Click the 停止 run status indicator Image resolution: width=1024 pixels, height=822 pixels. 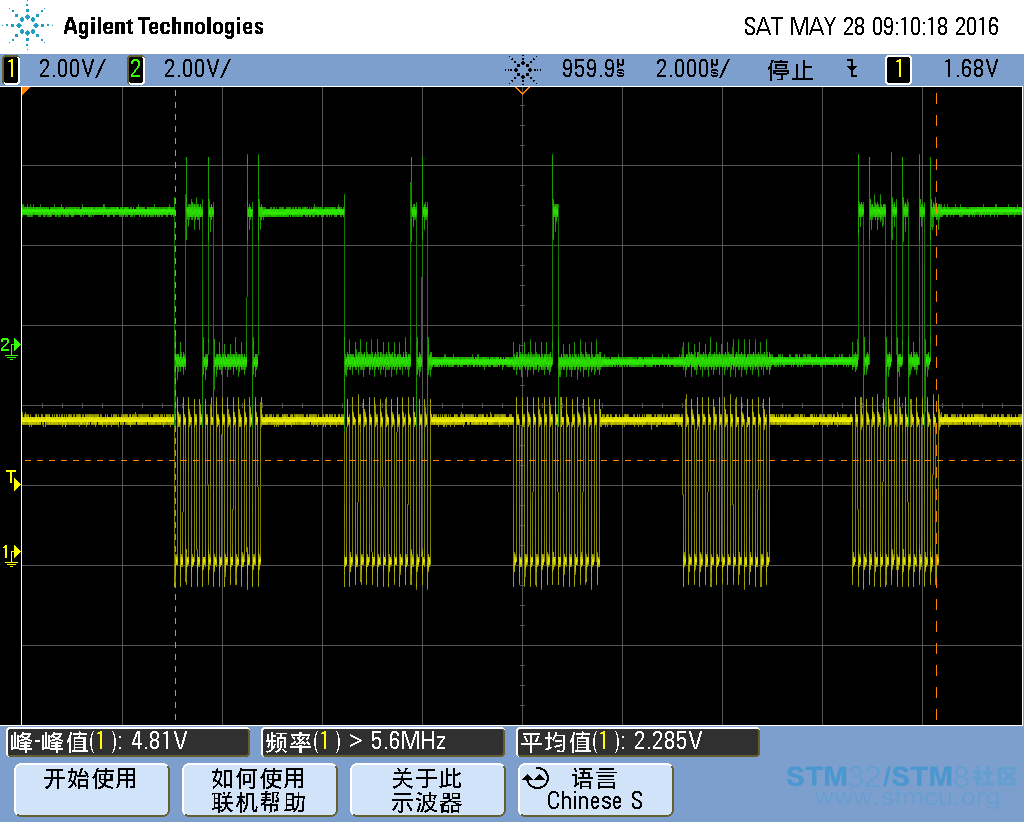click(x=790, y=69)
